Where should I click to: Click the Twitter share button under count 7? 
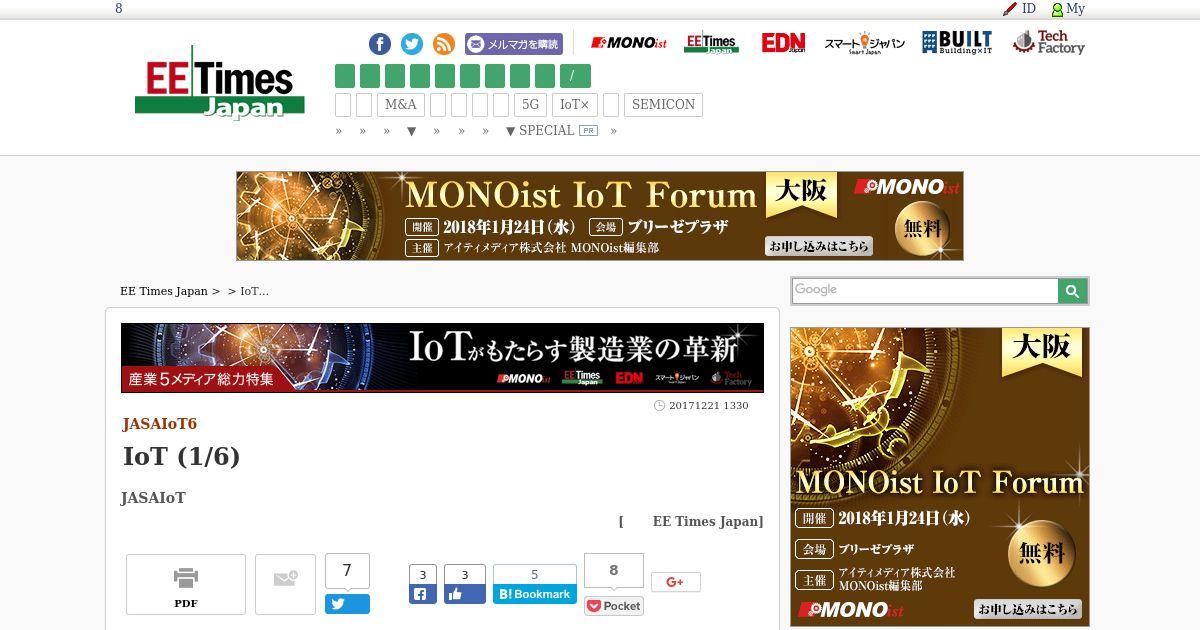(347, 604)
